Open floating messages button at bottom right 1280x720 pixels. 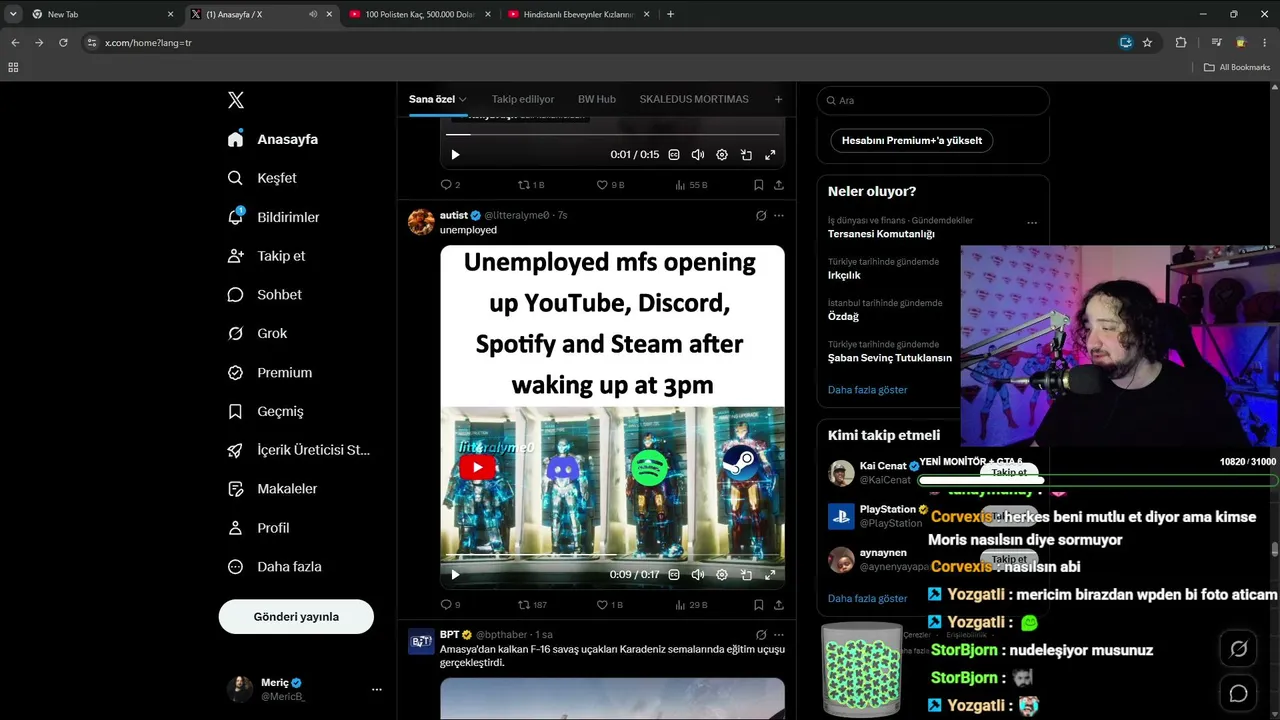click(1238, 693)
